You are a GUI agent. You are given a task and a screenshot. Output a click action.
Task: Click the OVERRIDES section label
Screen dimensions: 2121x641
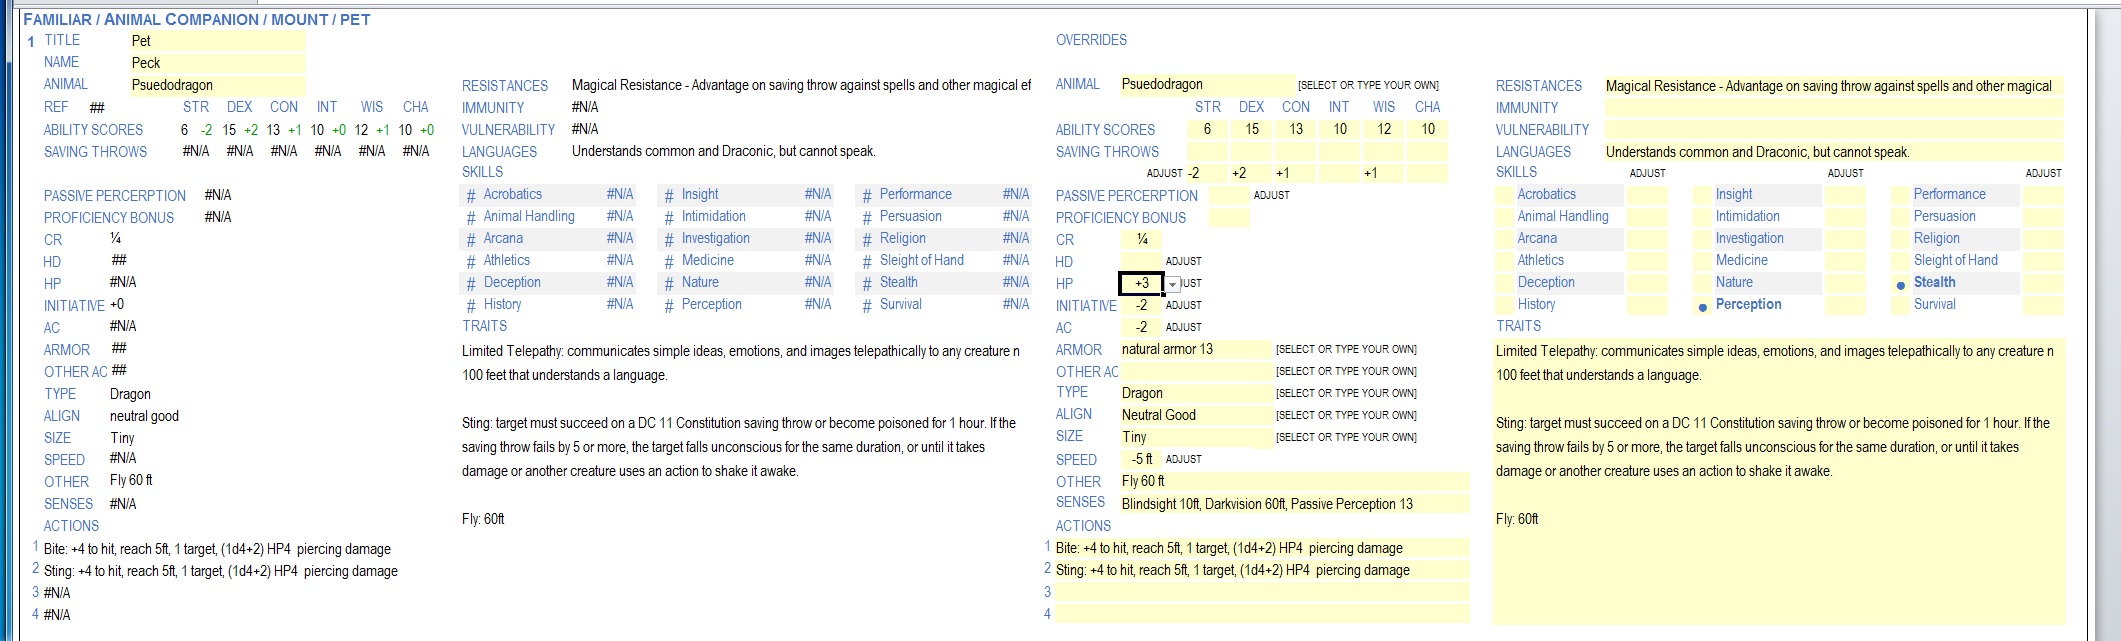tap(1091, 40)
